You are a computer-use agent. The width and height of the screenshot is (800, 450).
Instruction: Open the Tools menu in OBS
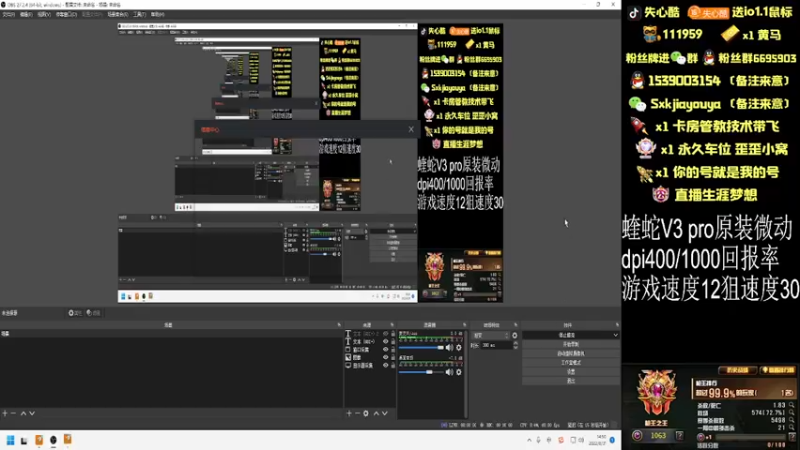pyautogui.click(x=139, y=14)
